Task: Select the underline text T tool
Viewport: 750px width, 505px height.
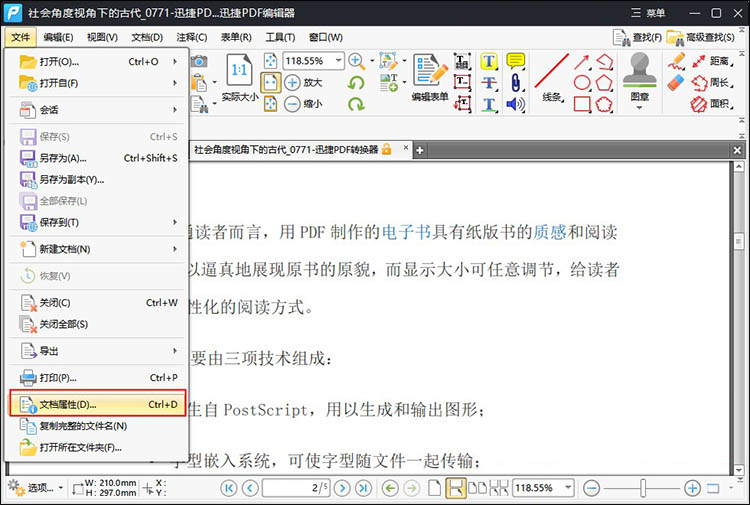Action: (x=489, y=104)
